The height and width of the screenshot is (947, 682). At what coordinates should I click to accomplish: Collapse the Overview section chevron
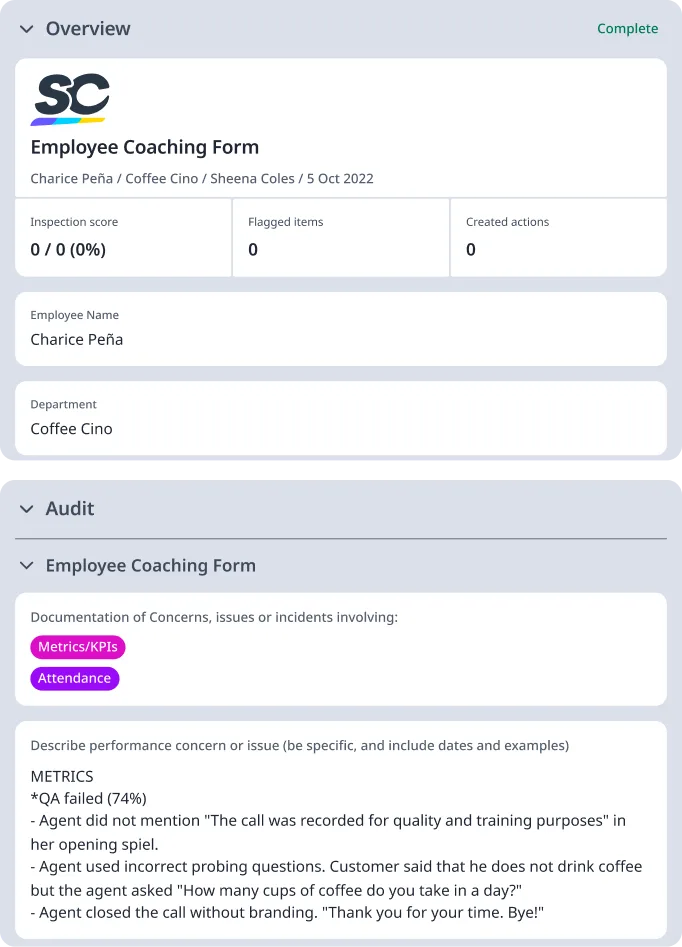pos(26,29)
